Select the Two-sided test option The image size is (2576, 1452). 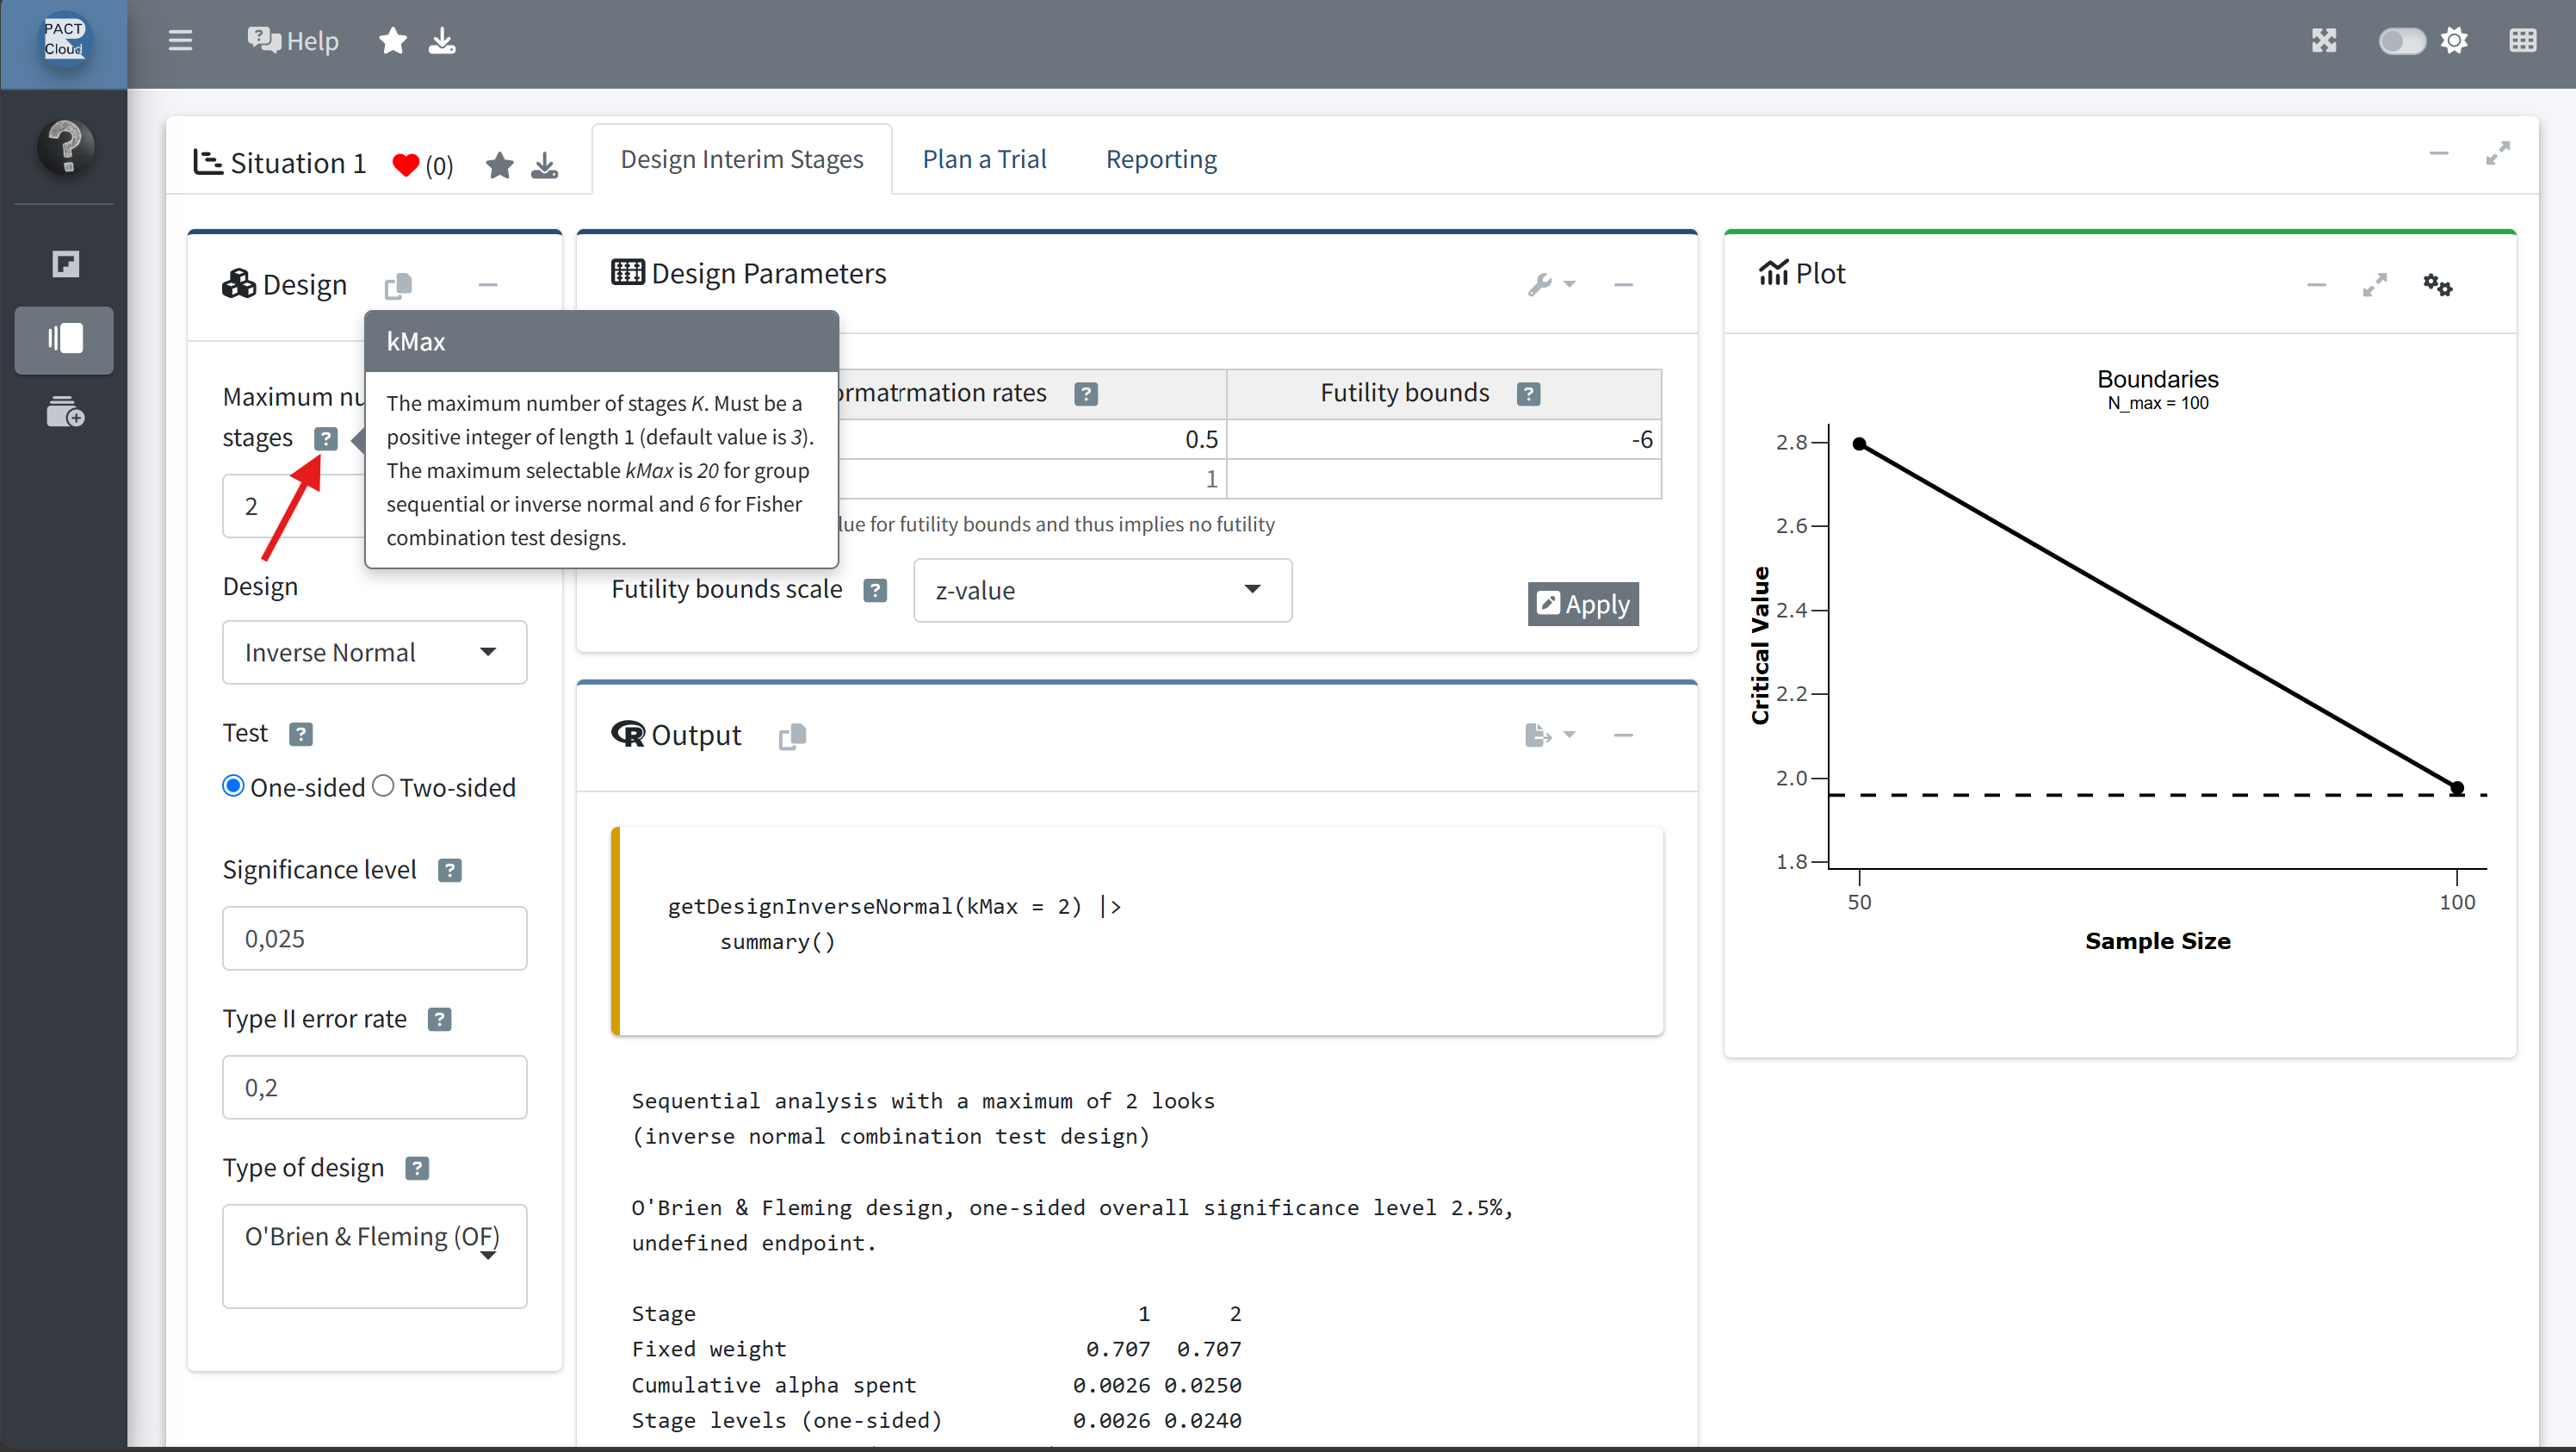(x=383, y=786)
